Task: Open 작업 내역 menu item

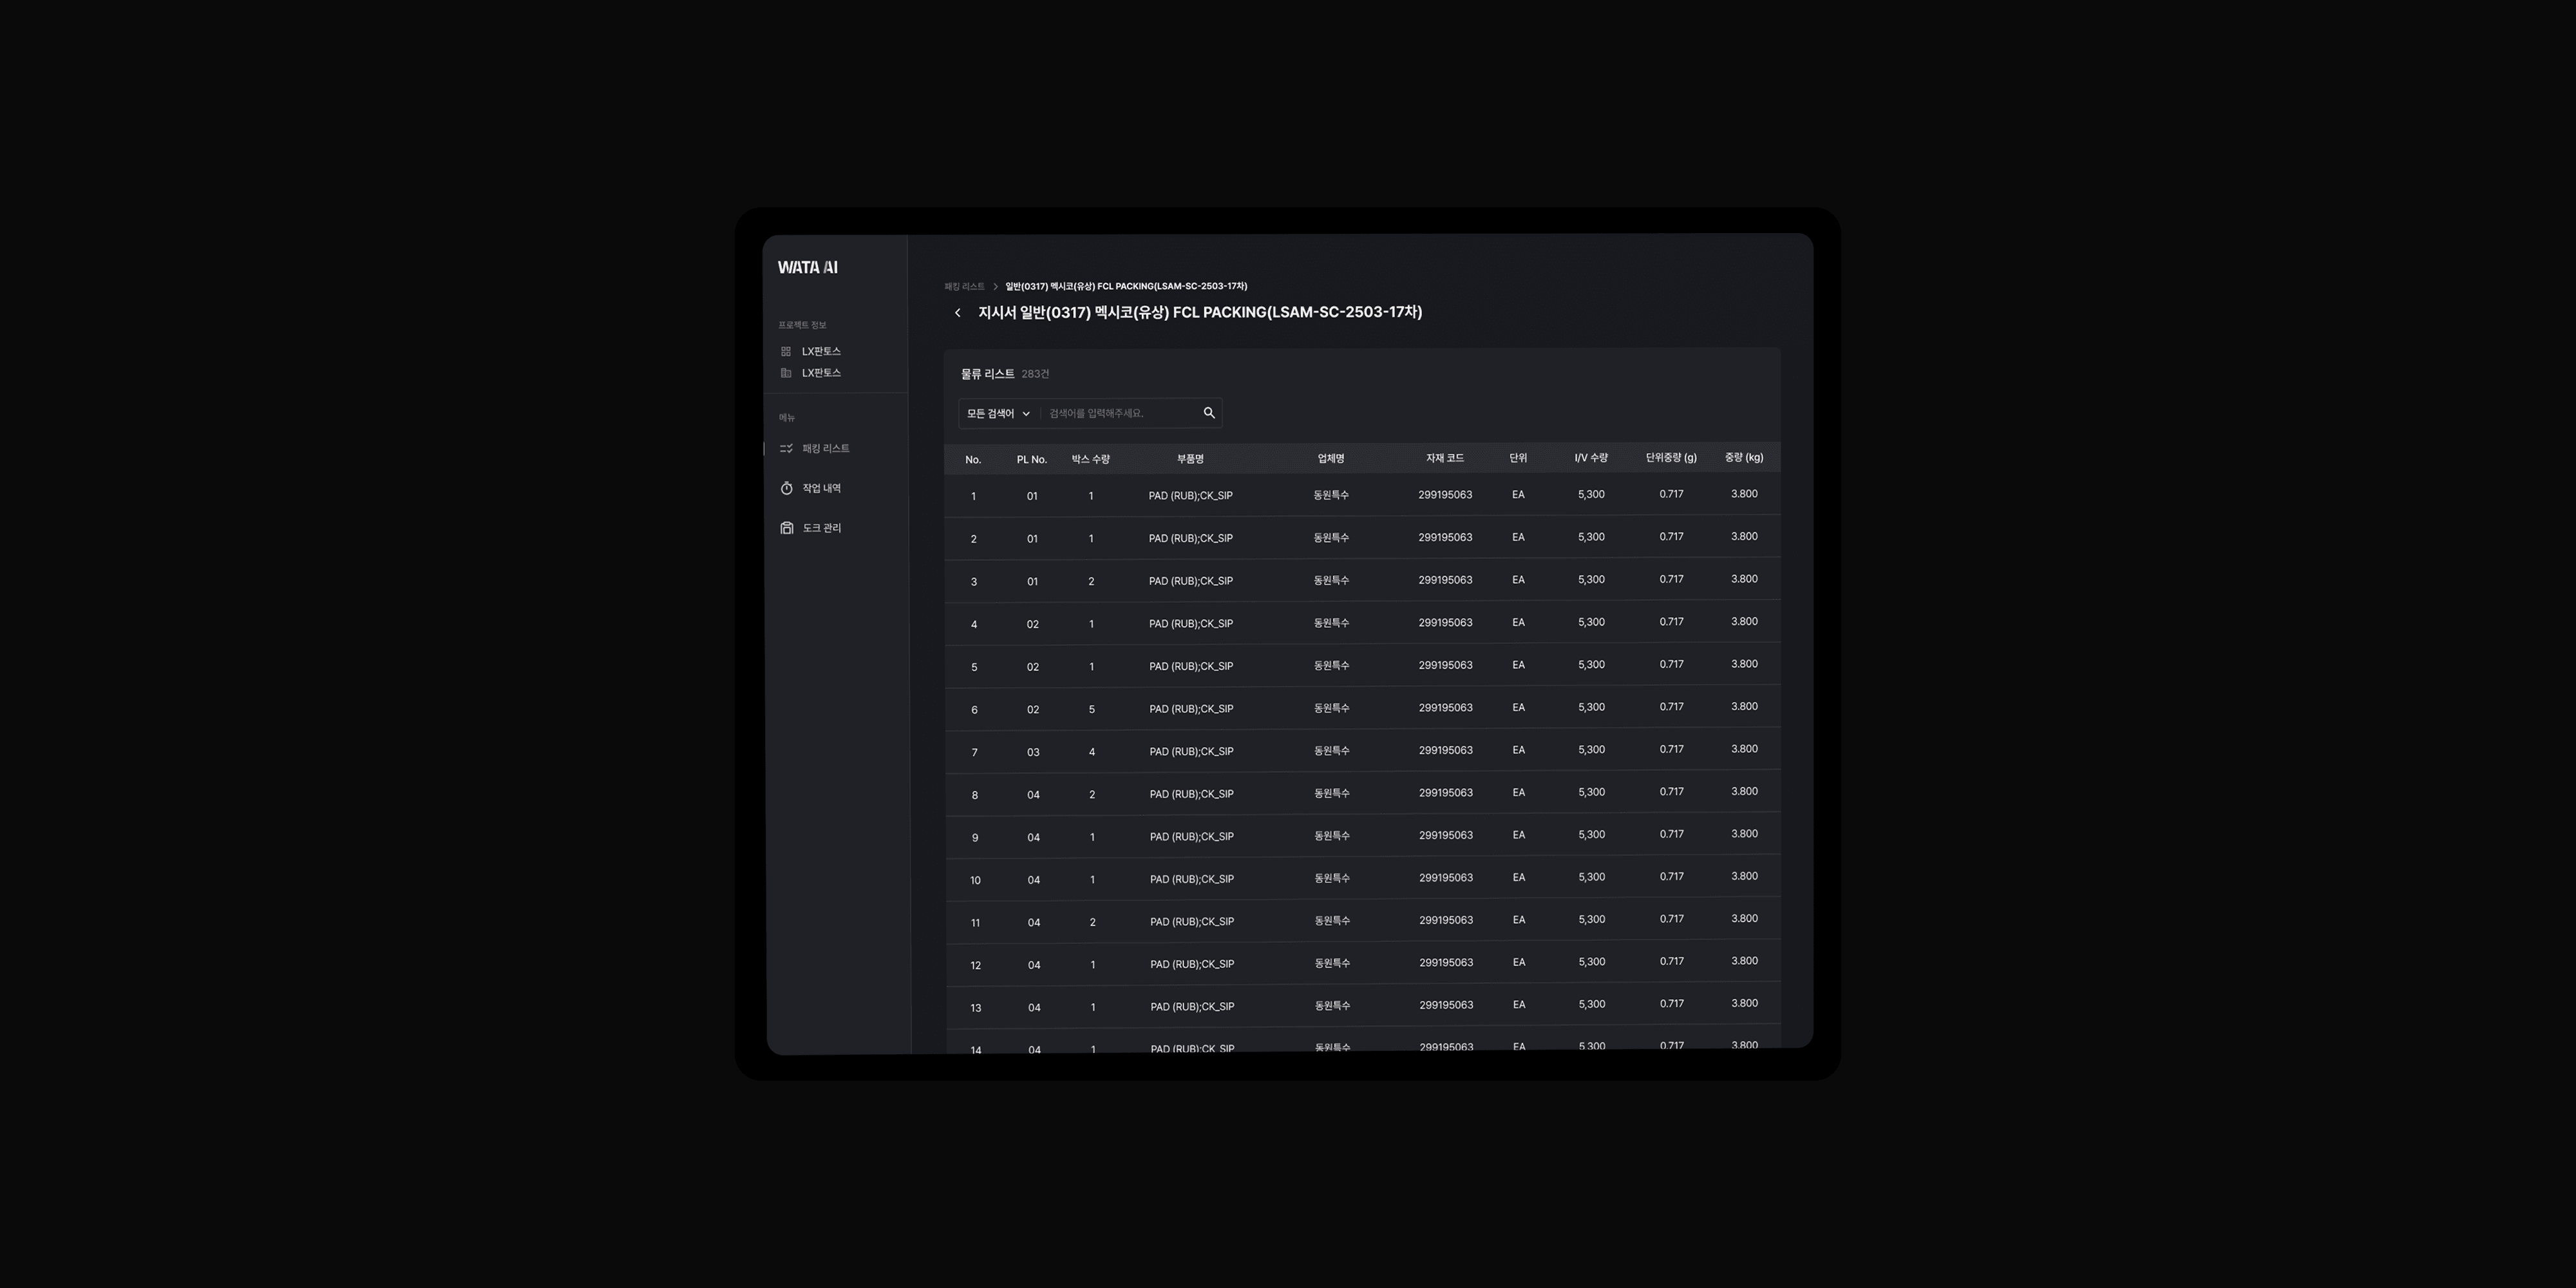Action: (x=821, y=488)
